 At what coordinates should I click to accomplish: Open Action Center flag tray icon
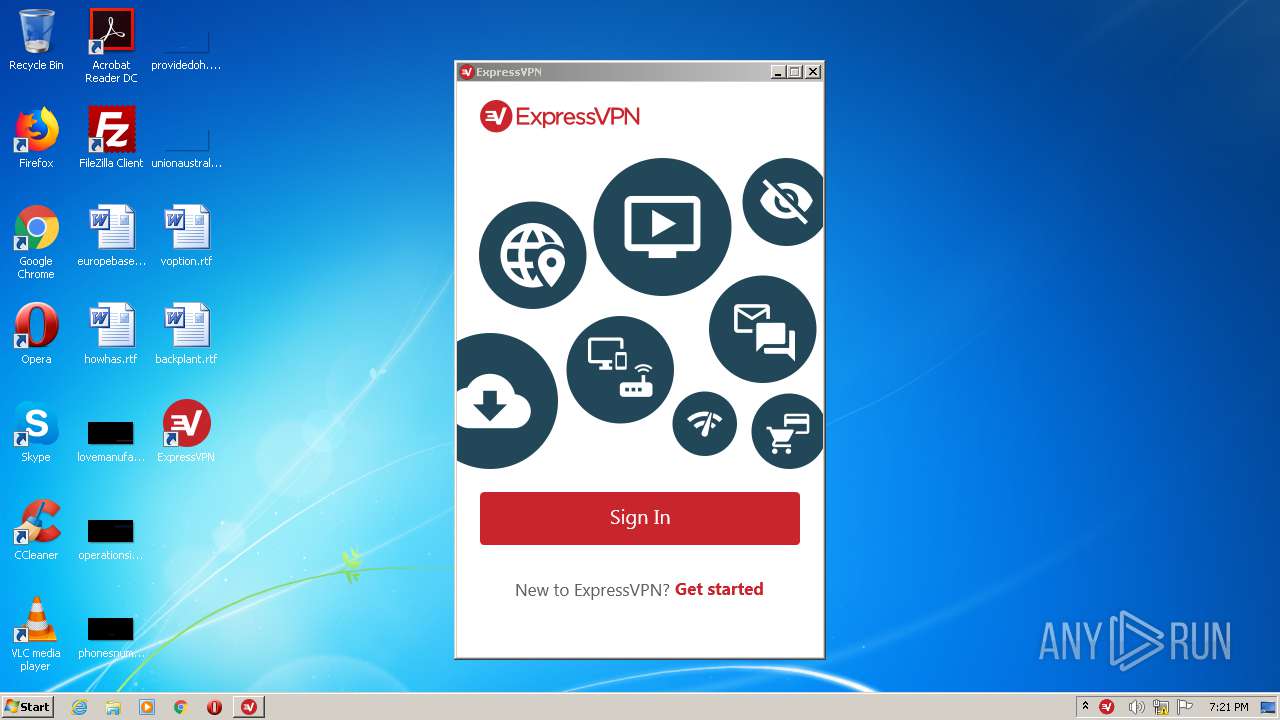pyautogui.click(x=1185, y=707)
